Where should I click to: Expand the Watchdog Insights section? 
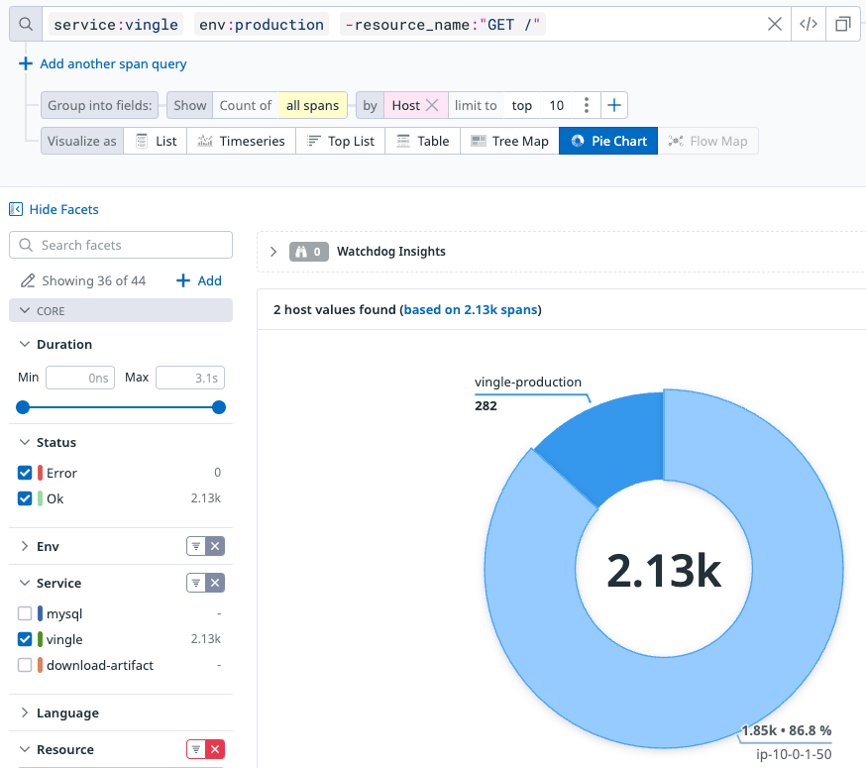(273, 252)
